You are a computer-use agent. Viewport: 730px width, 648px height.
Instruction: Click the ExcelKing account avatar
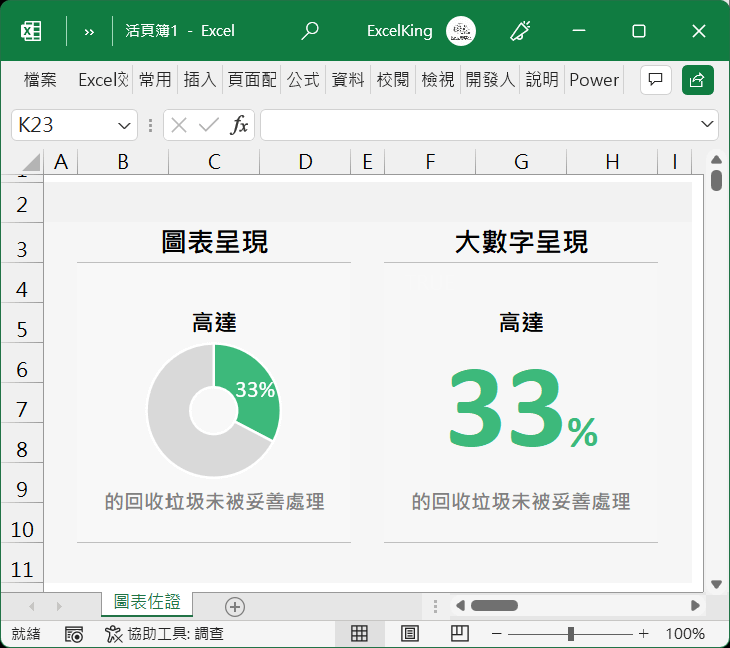460,31
